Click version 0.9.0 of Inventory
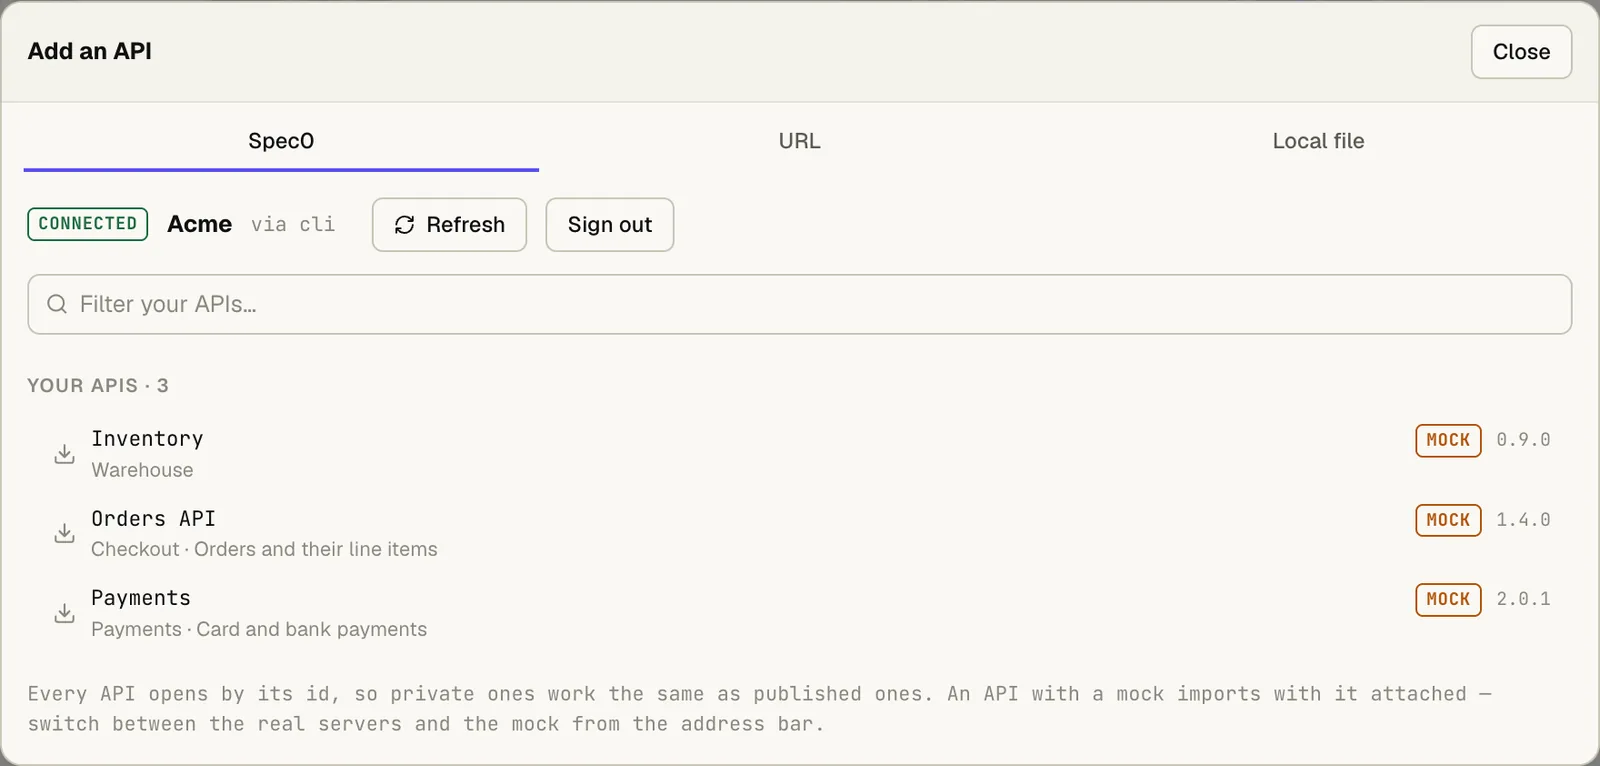This screenshot has height=766, width=1600. click(x=1523, y=440)
